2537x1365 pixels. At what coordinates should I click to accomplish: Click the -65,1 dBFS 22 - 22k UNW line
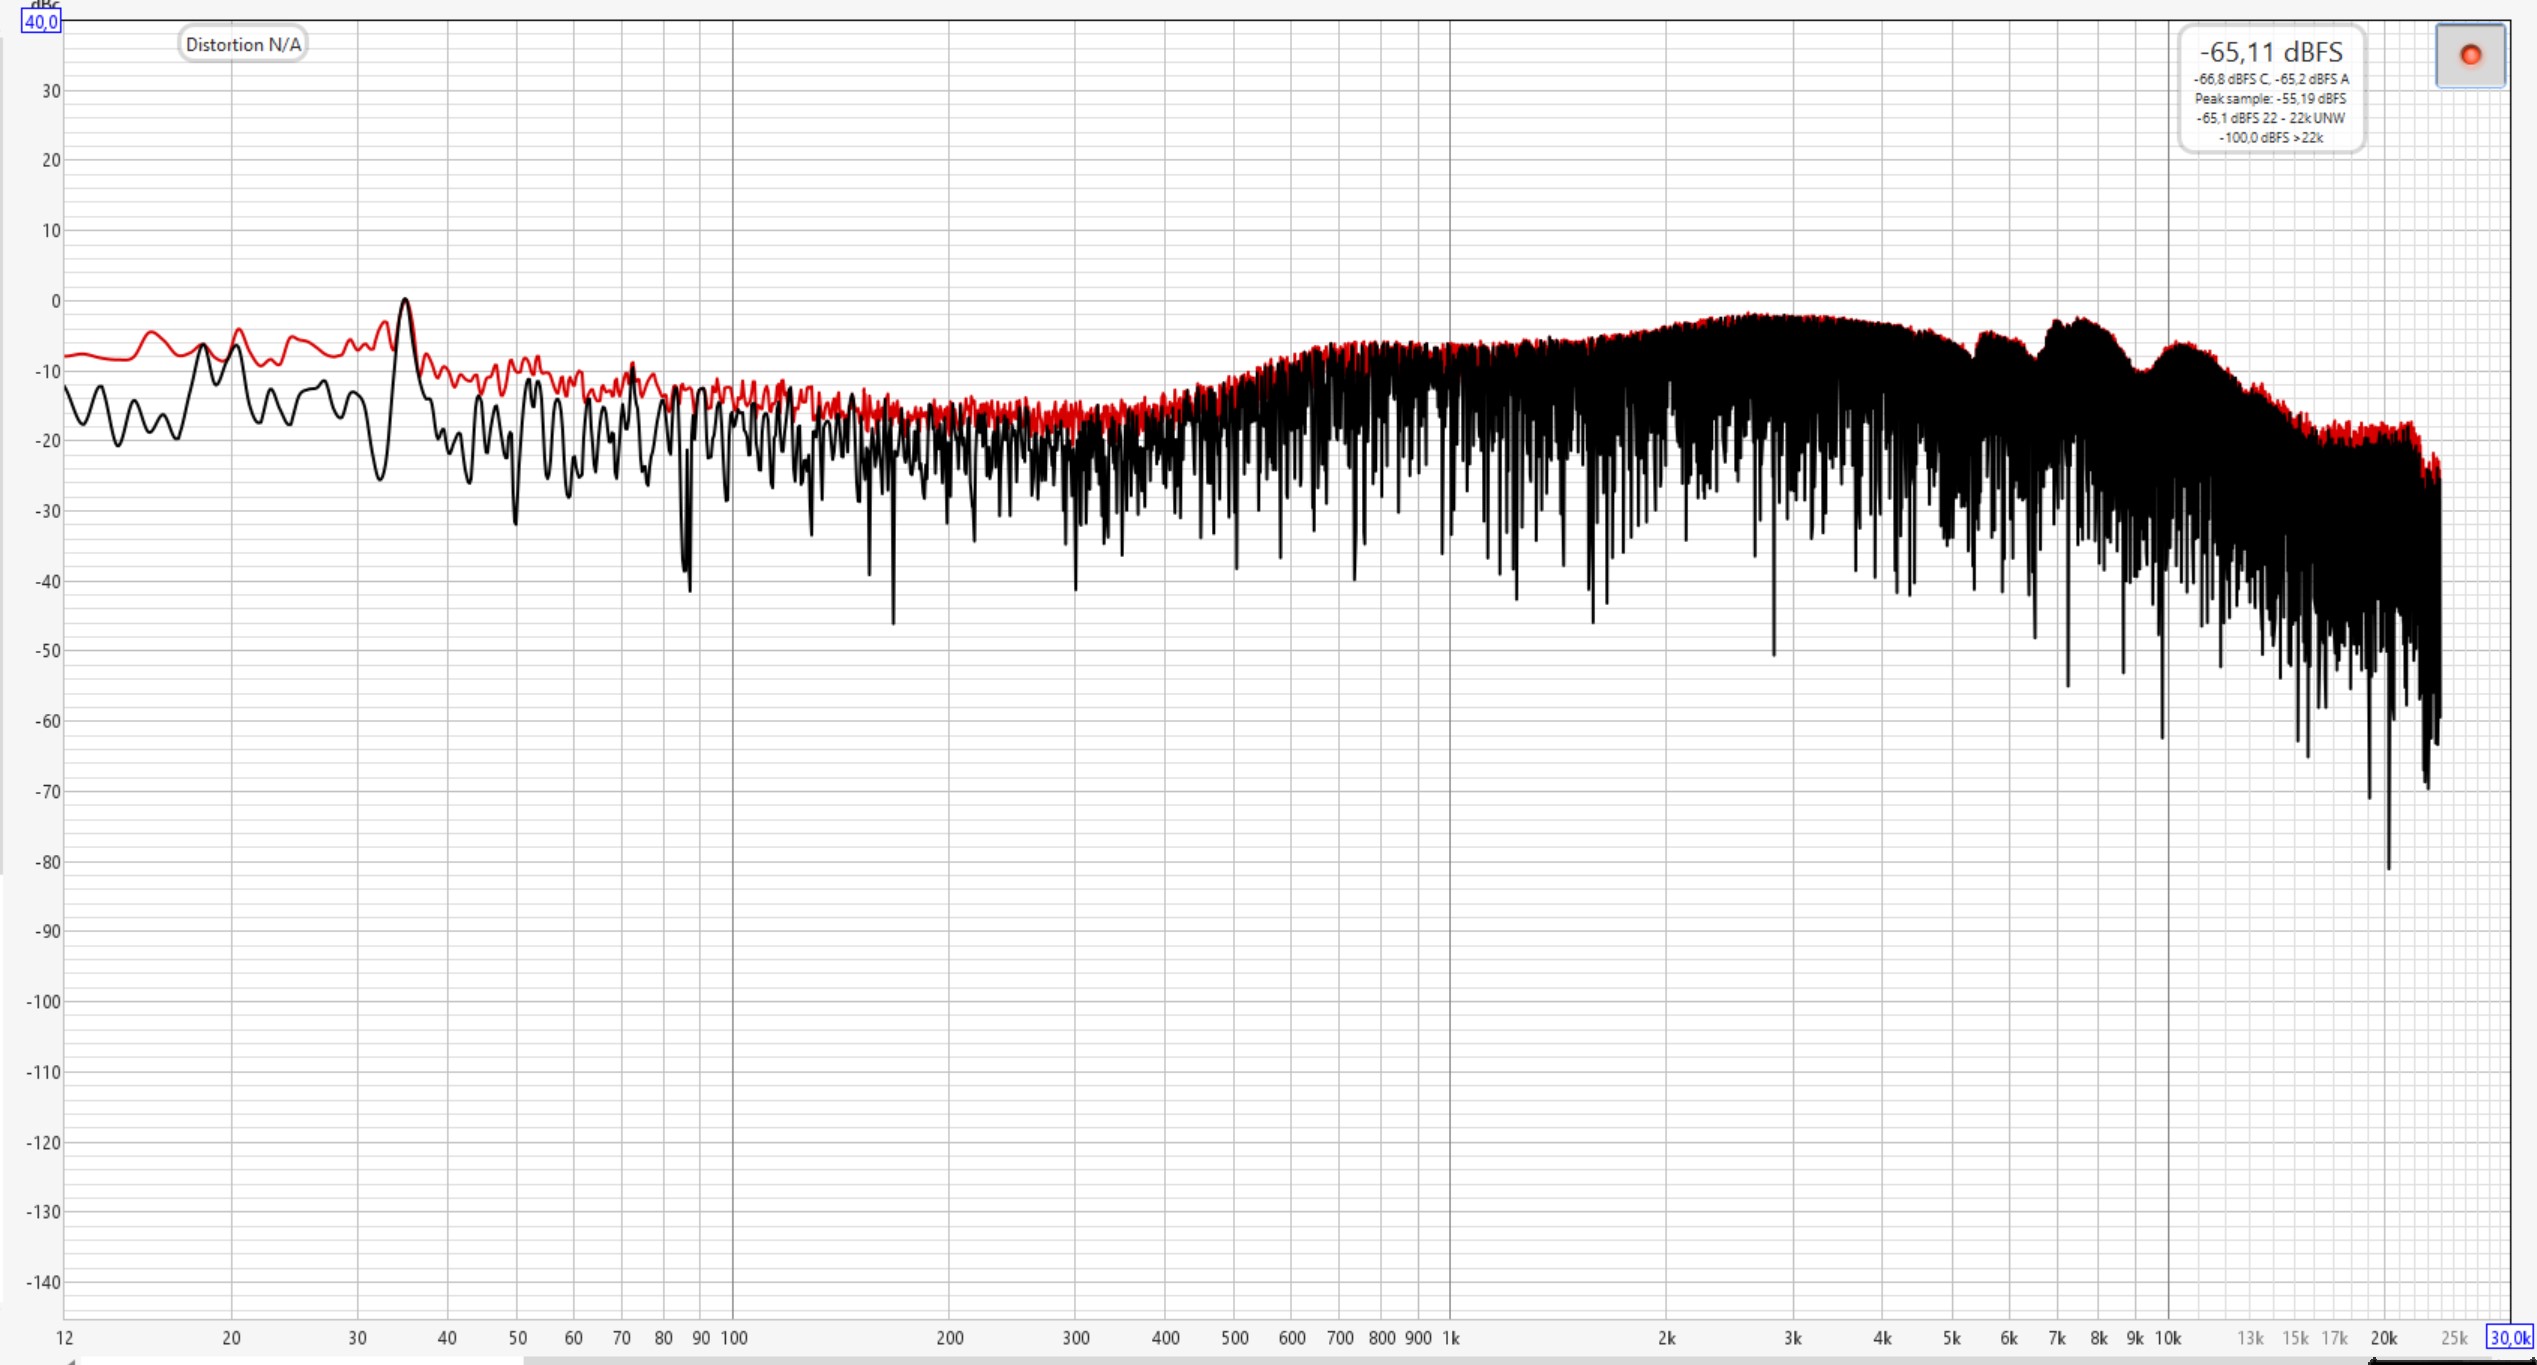pos(2270,118)
